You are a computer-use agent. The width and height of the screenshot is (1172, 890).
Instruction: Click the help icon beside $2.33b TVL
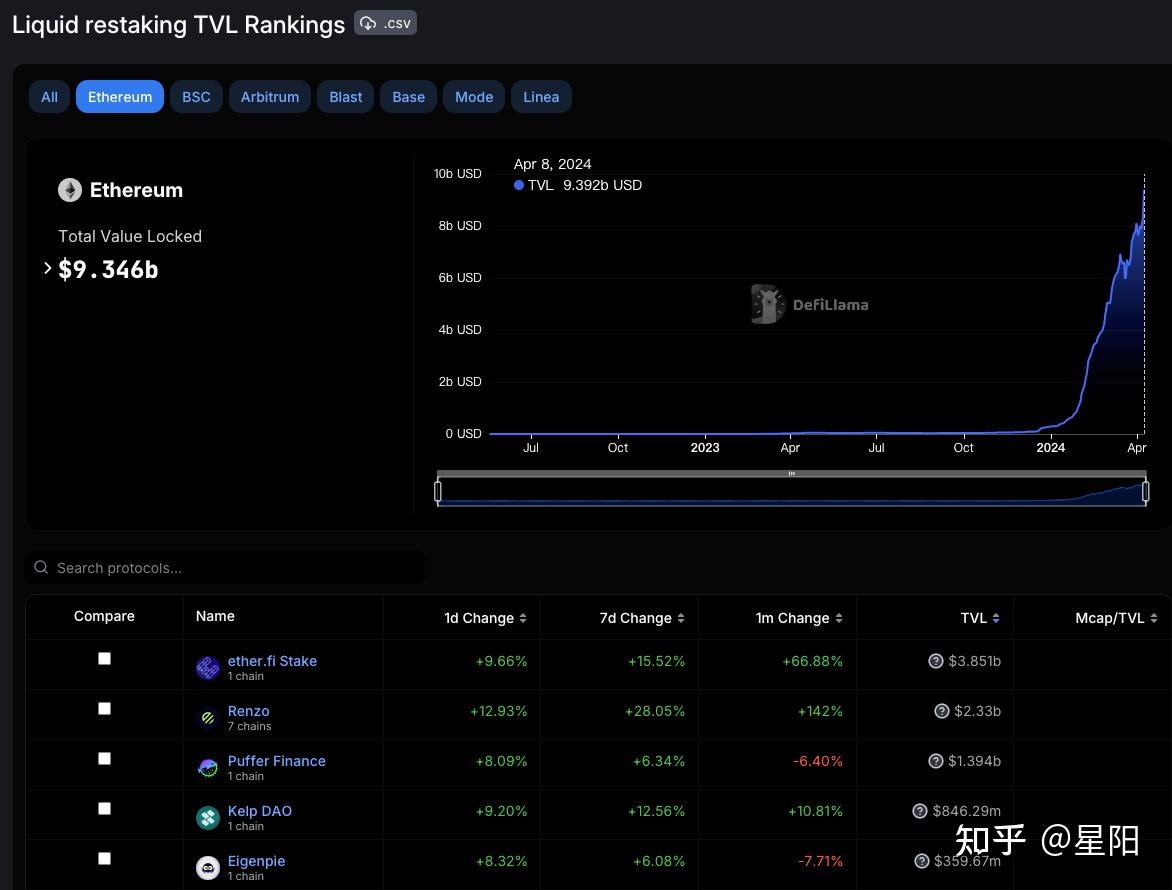click(x=942, y=711)
